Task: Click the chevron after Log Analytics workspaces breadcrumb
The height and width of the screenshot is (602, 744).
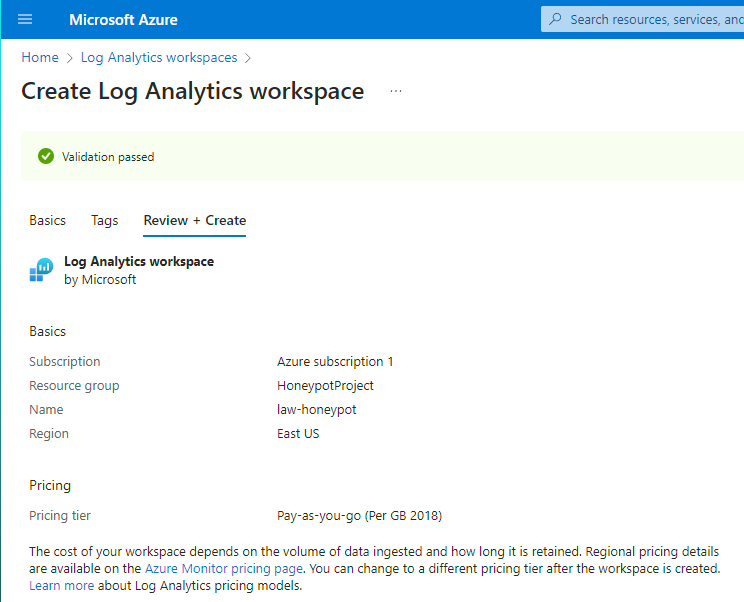Action: pyautogui.click(x=248, y=58)
